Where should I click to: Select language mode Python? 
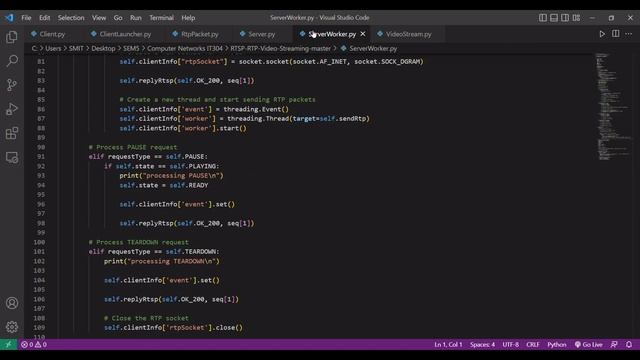click(557, 344)
